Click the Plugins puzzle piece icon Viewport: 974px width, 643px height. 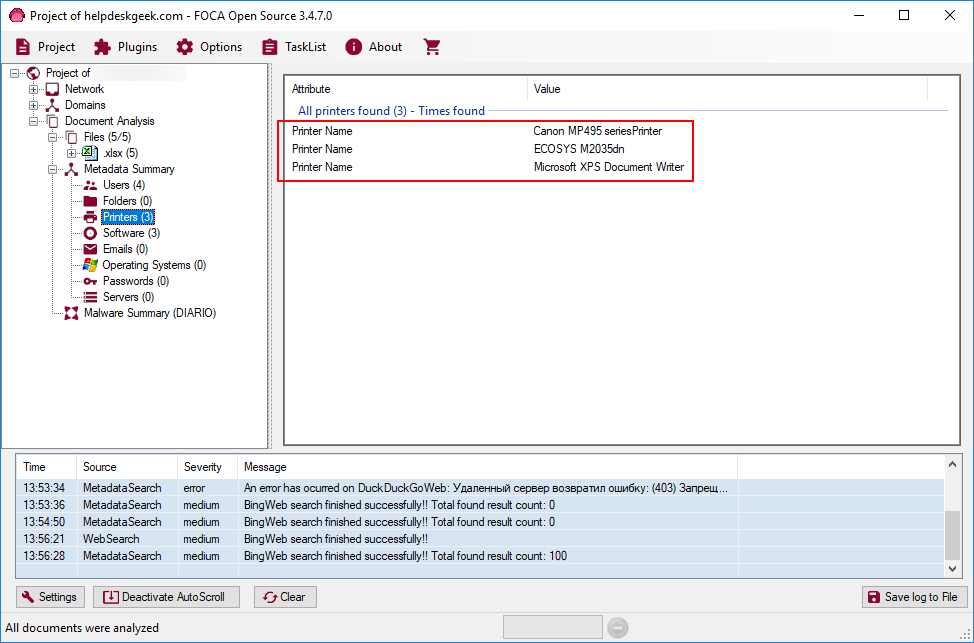pos(102,47)
